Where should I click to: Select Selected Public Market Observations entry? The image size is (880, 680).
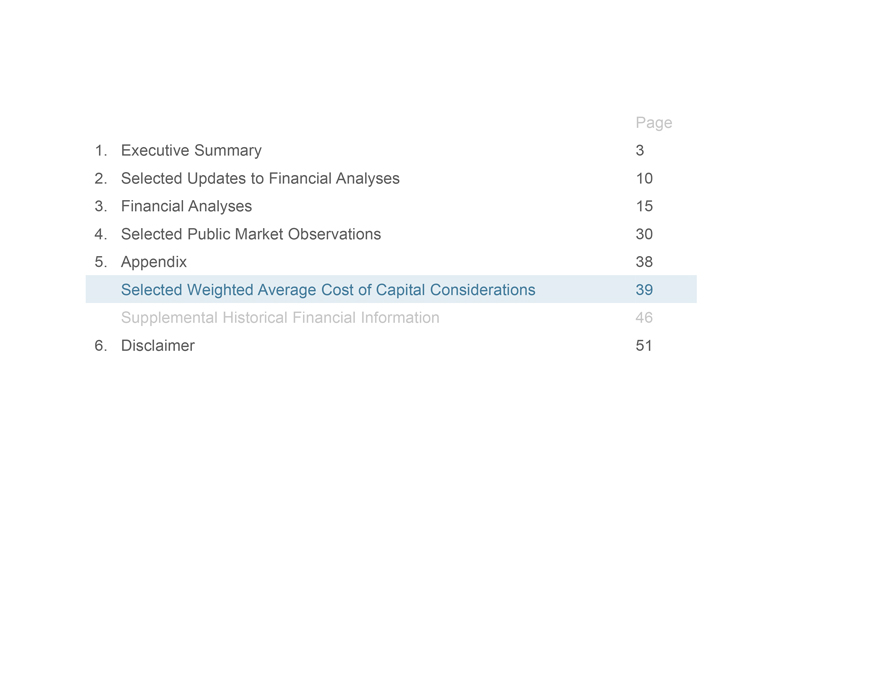click(250, 235)
